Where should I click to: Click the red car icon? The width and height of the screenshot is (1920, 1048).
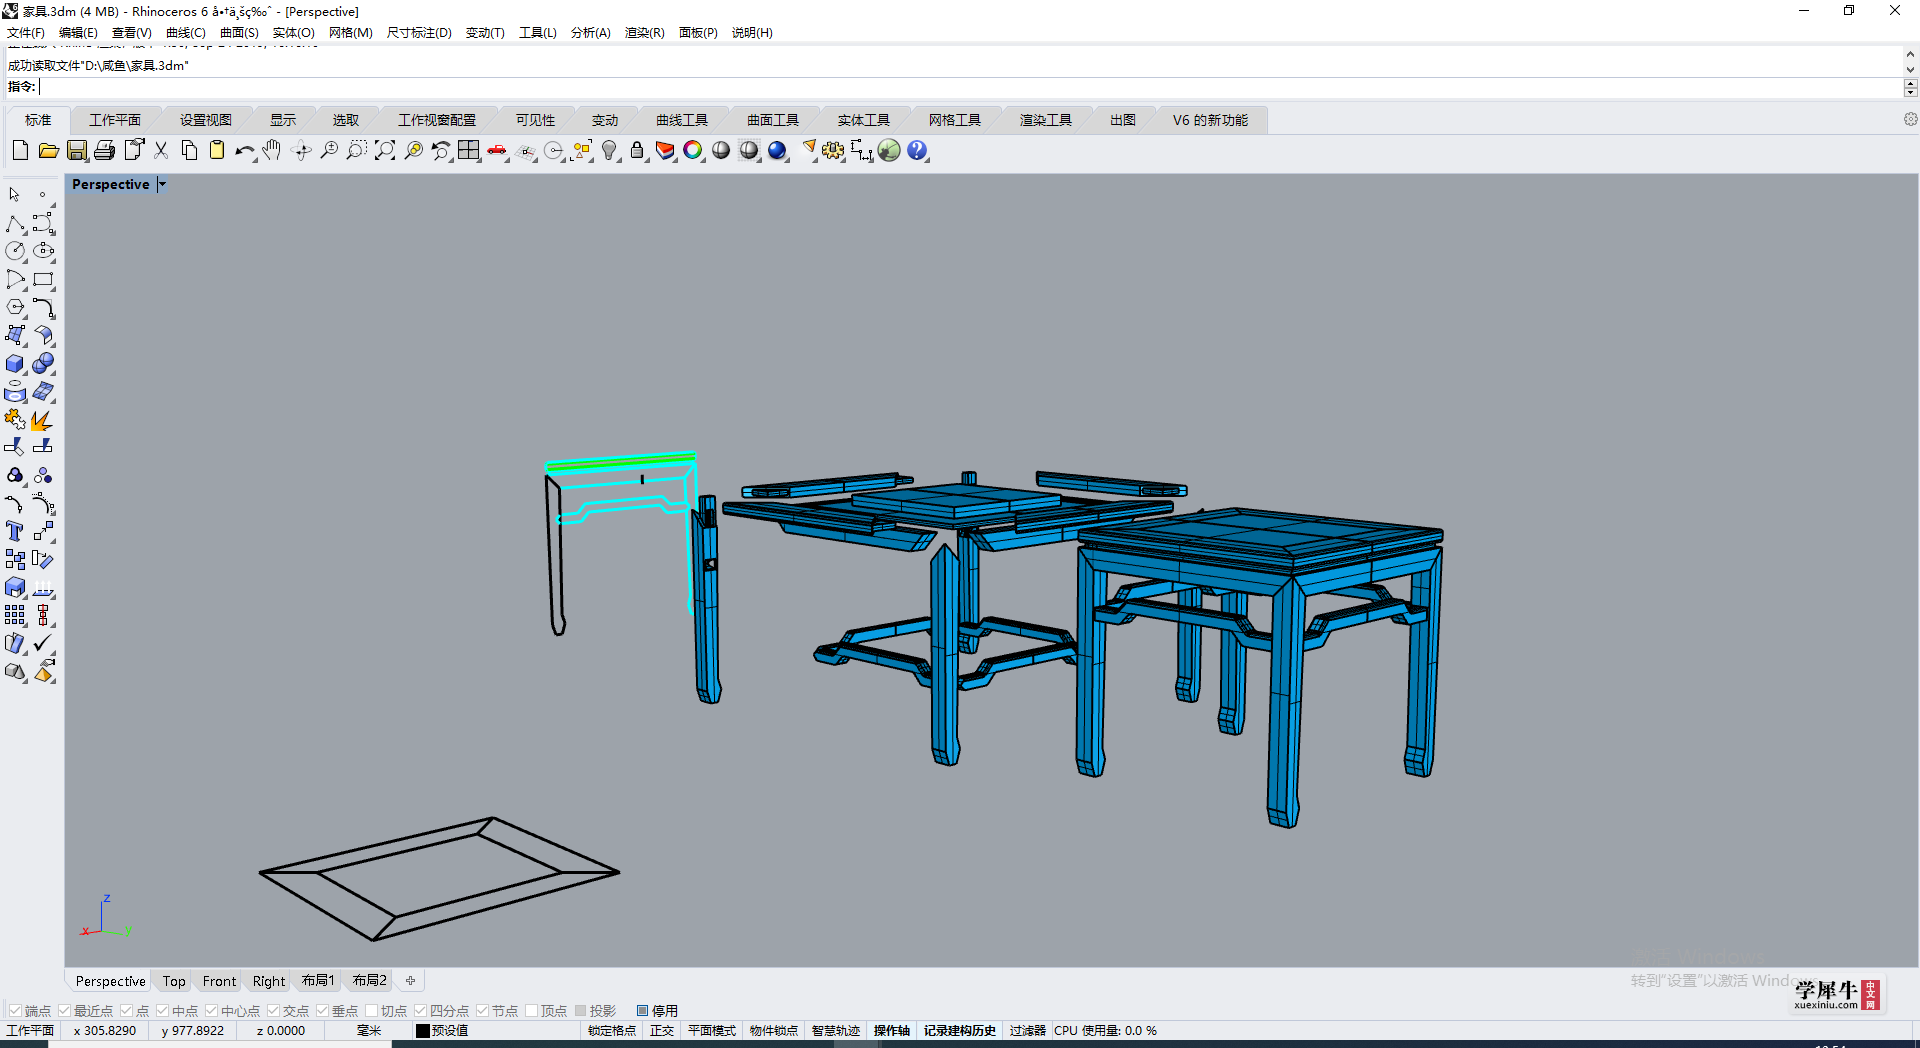point(497,151)
